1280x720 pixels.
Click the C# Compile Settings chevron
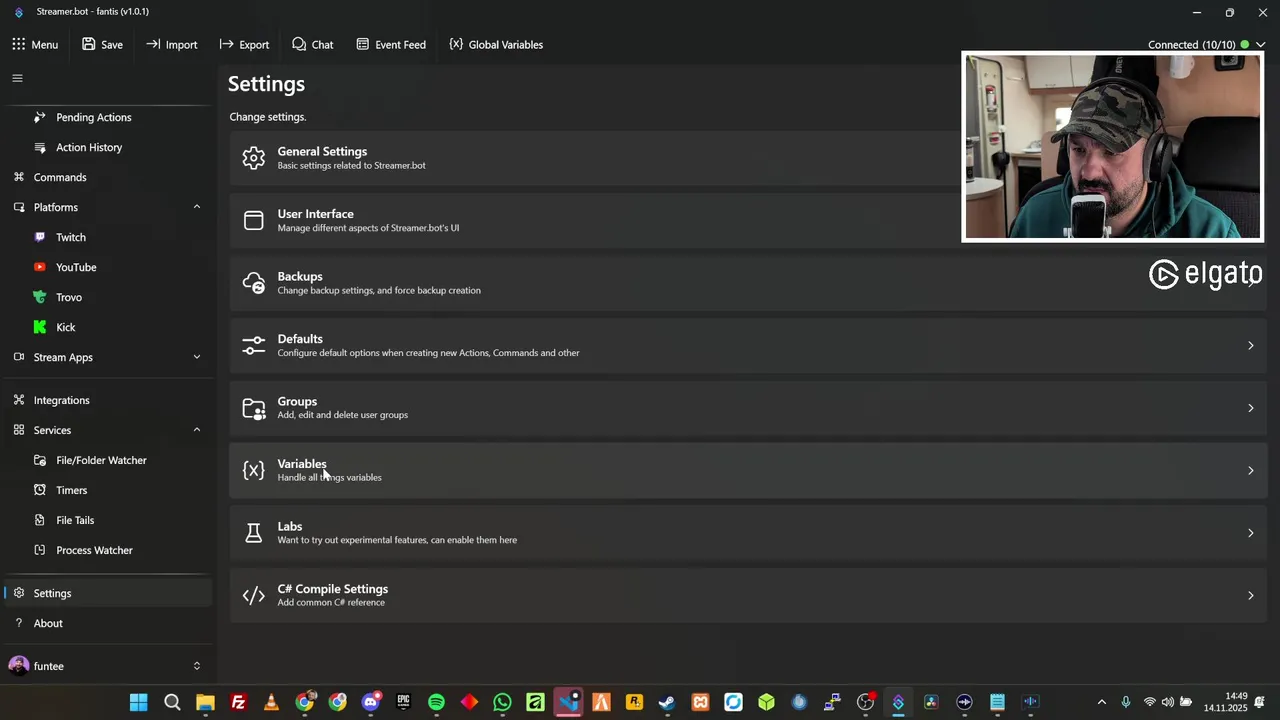click(x=1250, y=596)
